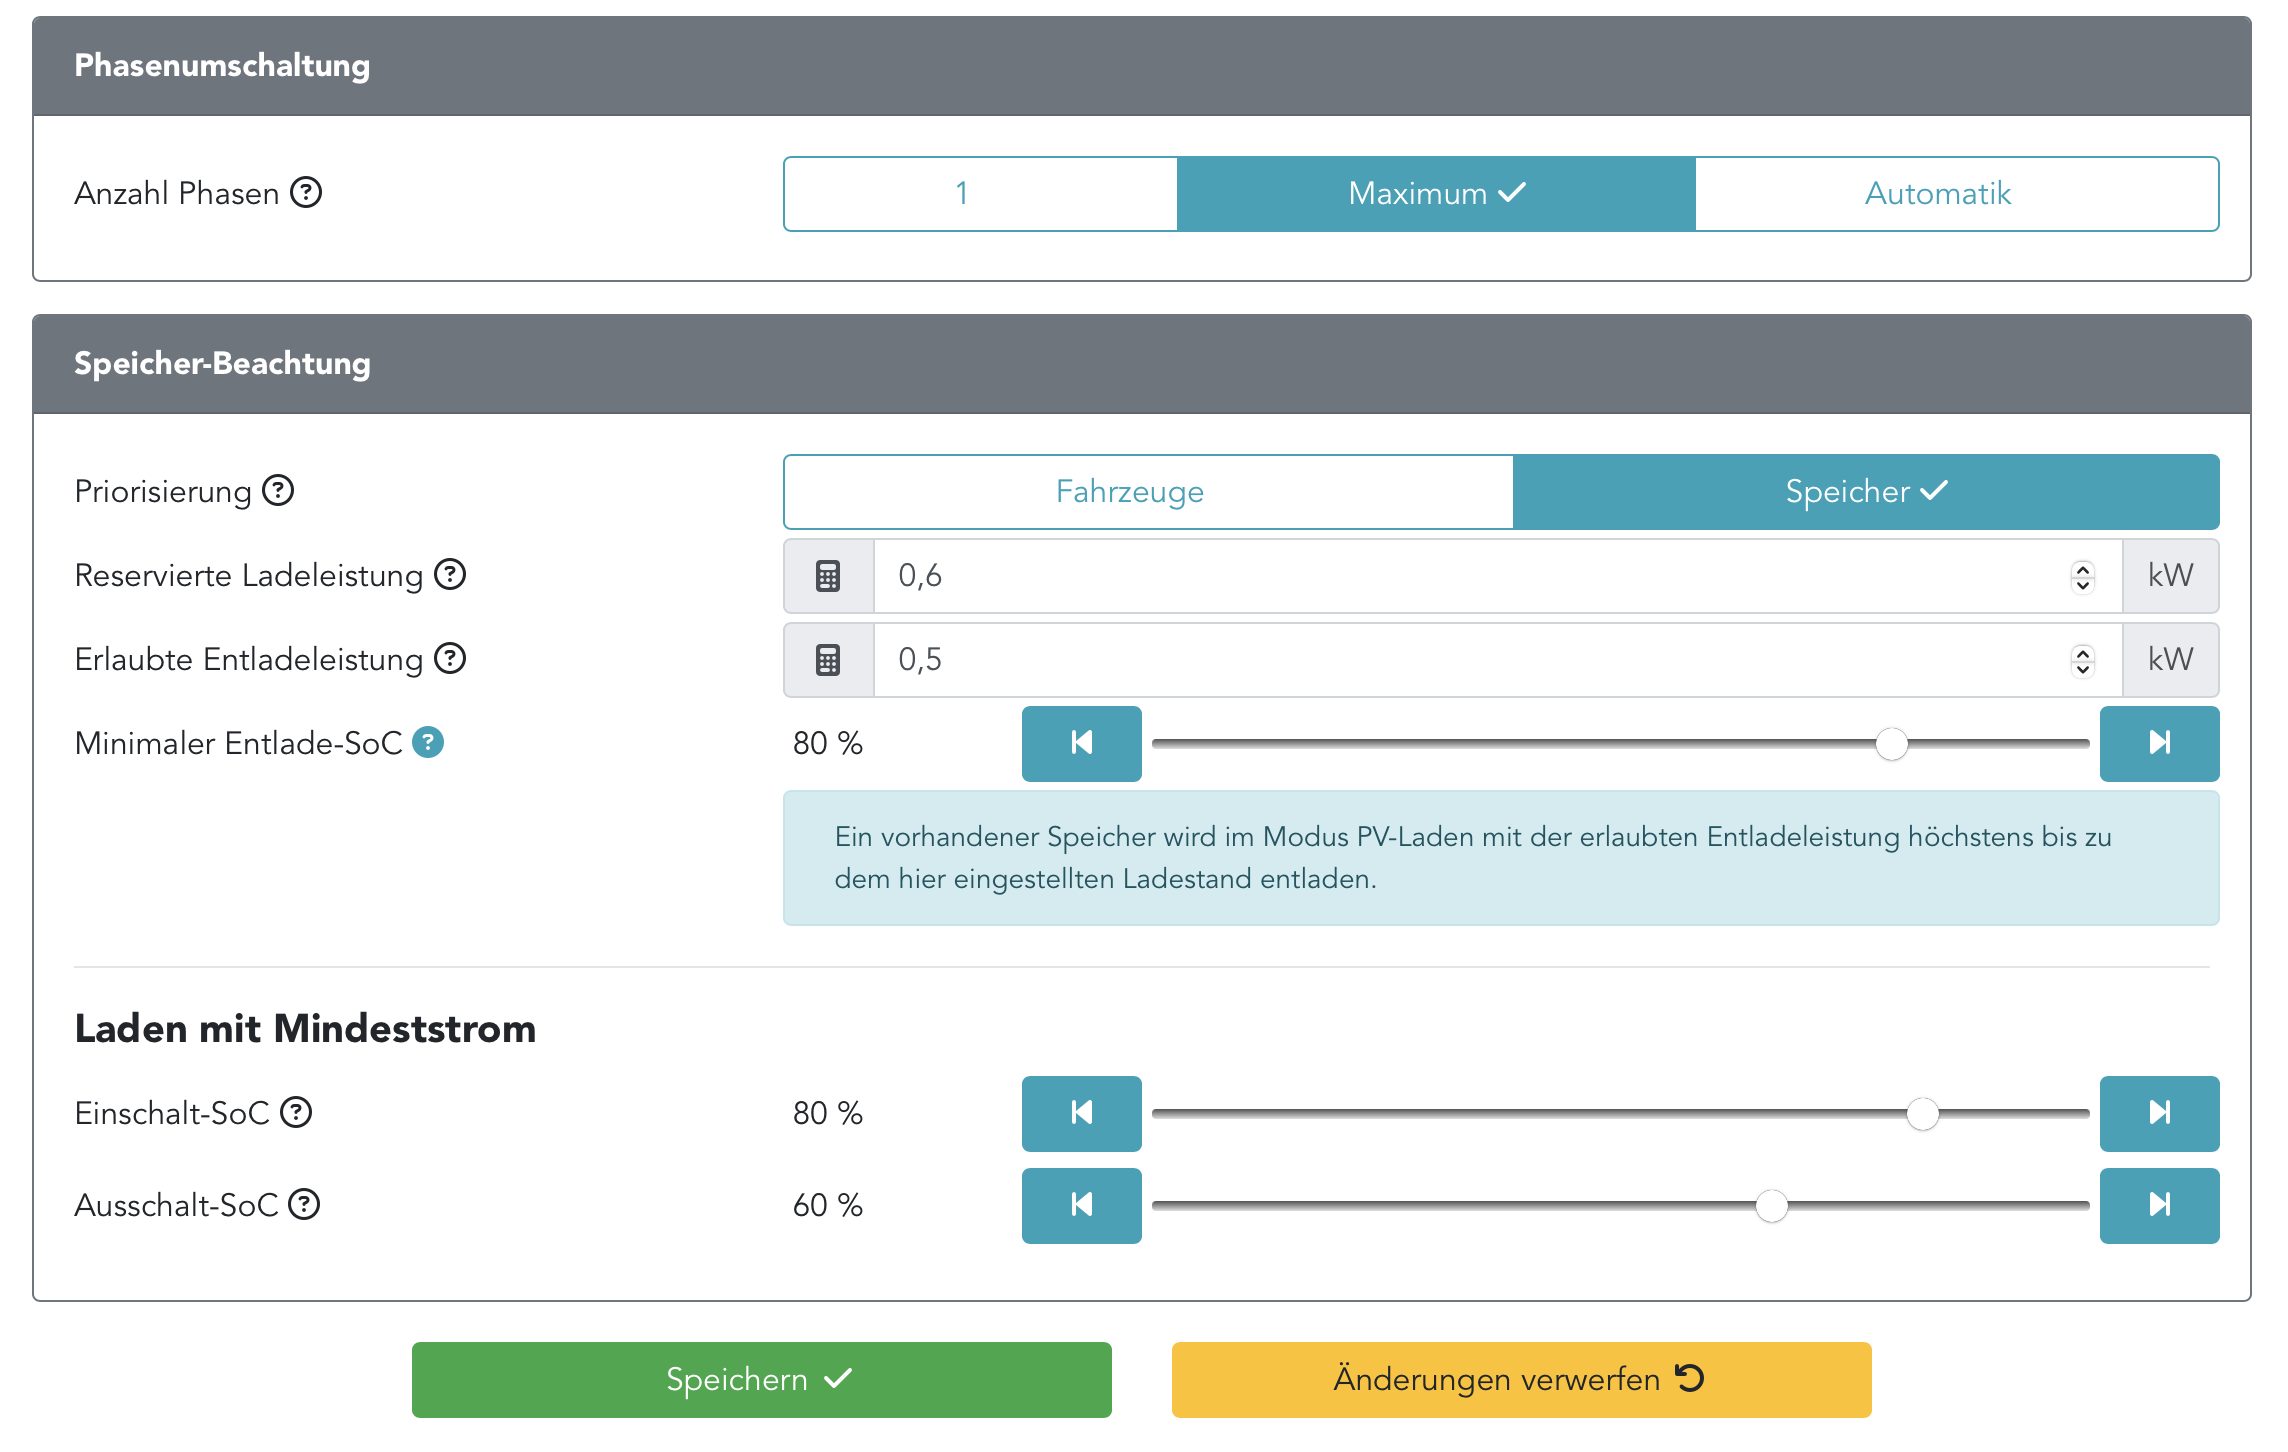The width and height of the screenshot is (2288, 1452).
Task: Click stepper arrows of Reservierte Ladeleistung
Action: (x=2083, y=576)
